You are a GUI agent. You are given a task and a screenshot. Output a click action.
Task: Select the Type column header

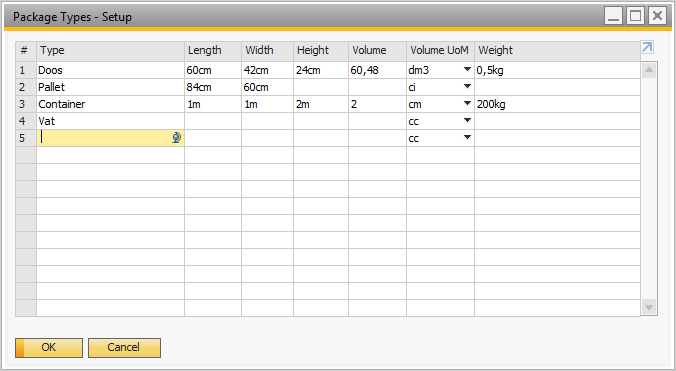pos(110,51)
